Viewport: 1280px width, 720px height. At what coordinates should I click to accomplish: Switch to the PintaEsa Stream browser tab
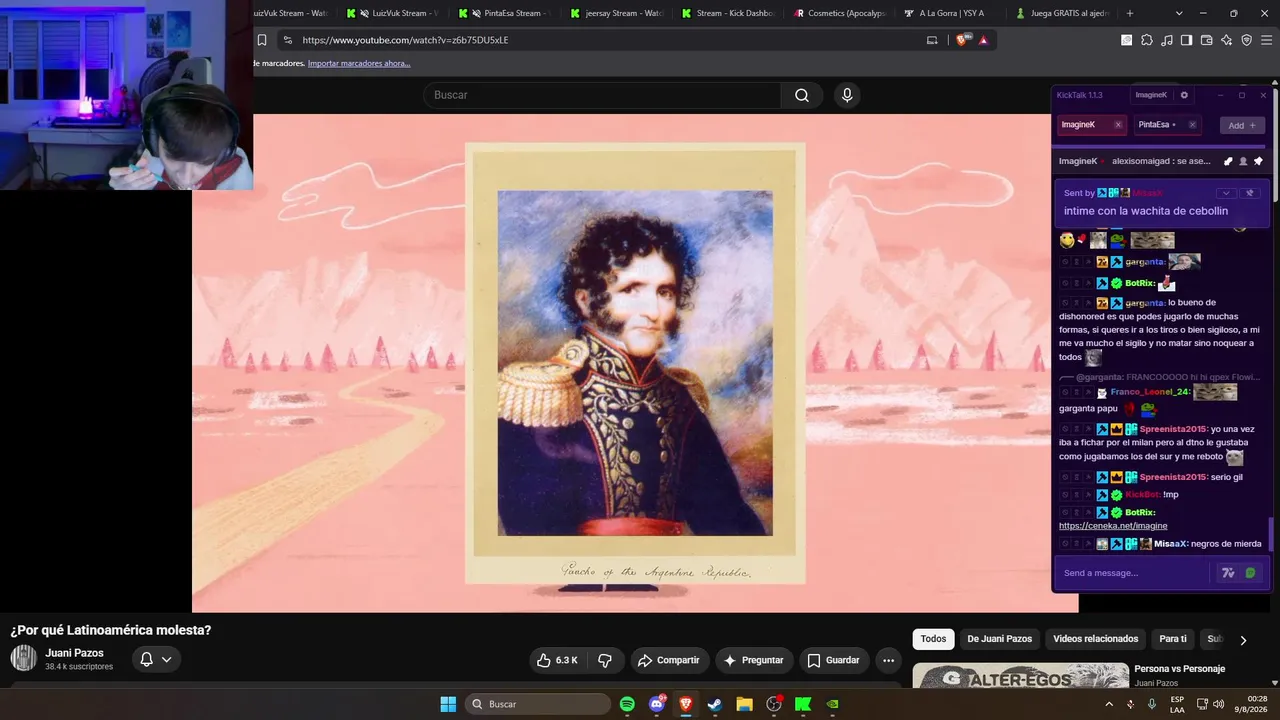[x=505, y=13]
